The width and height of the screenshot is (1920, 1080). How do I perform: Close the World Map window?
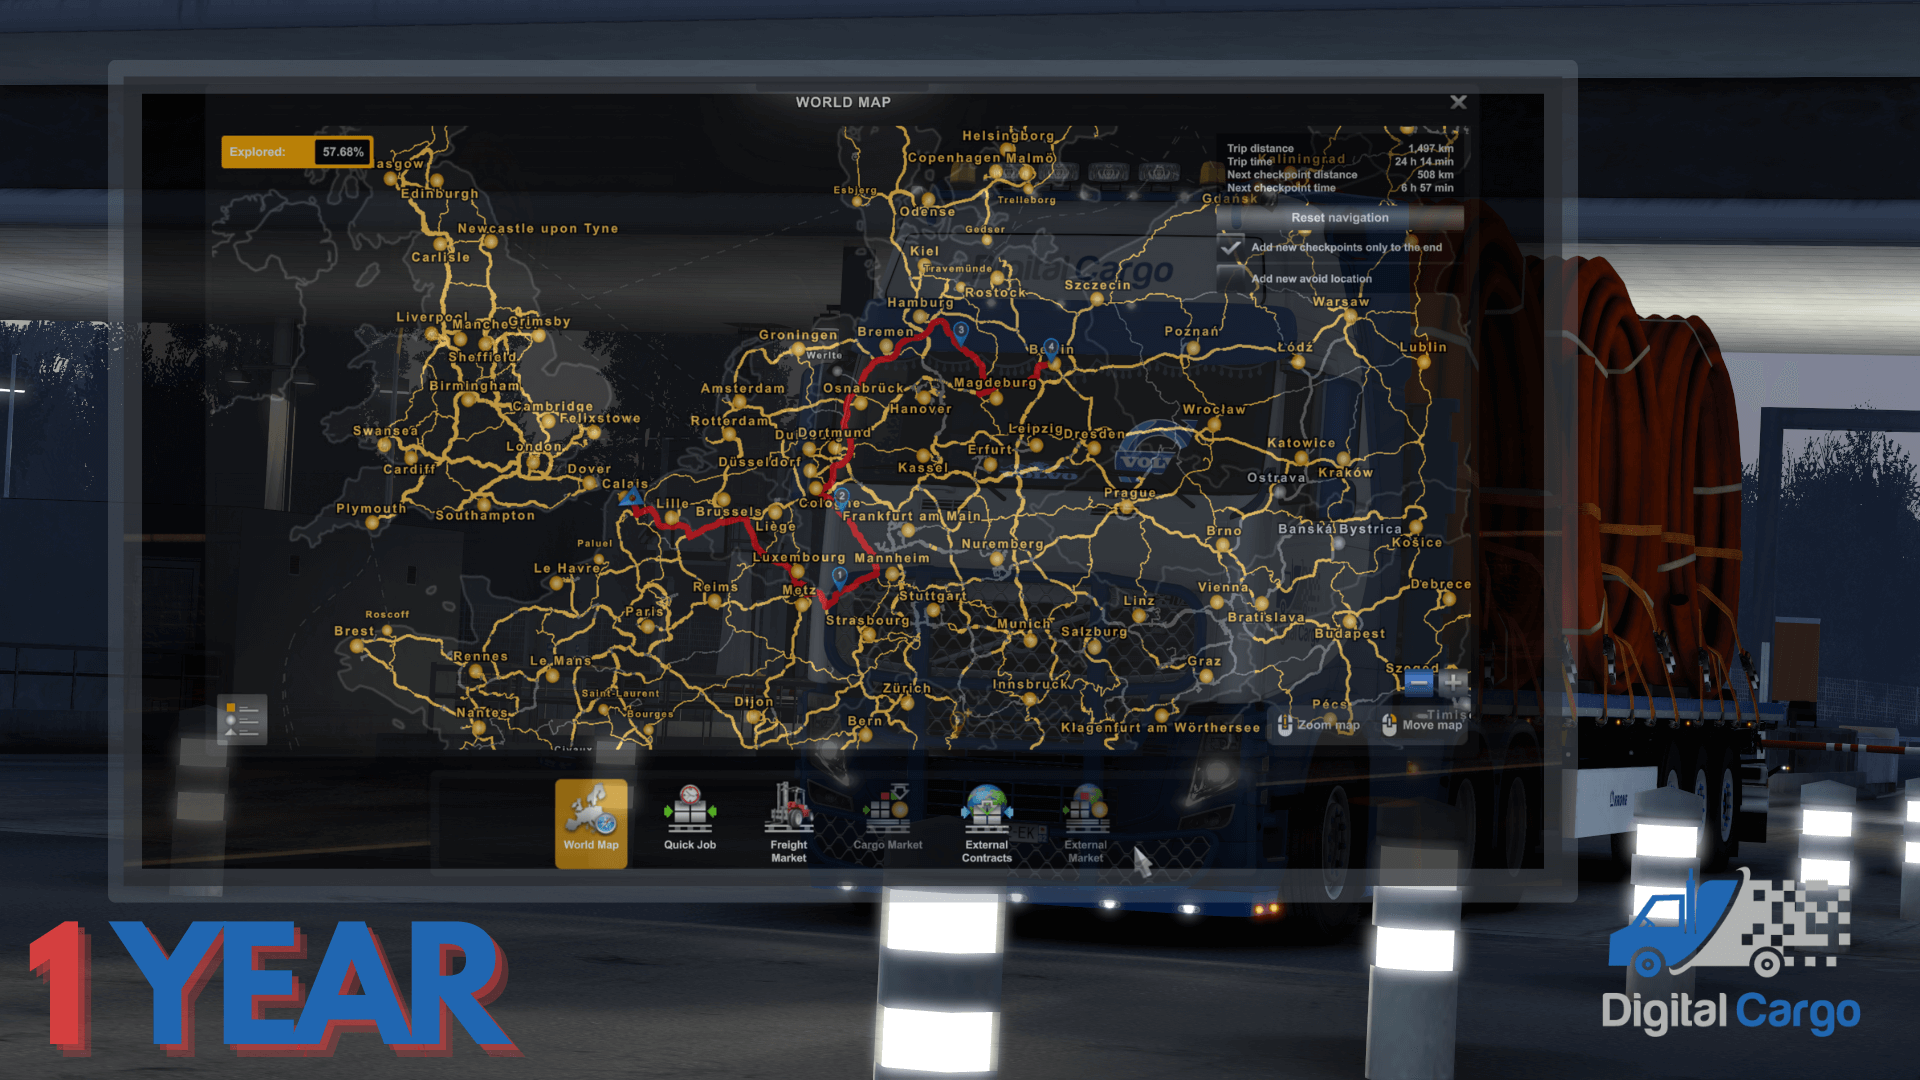point(1458,102)
